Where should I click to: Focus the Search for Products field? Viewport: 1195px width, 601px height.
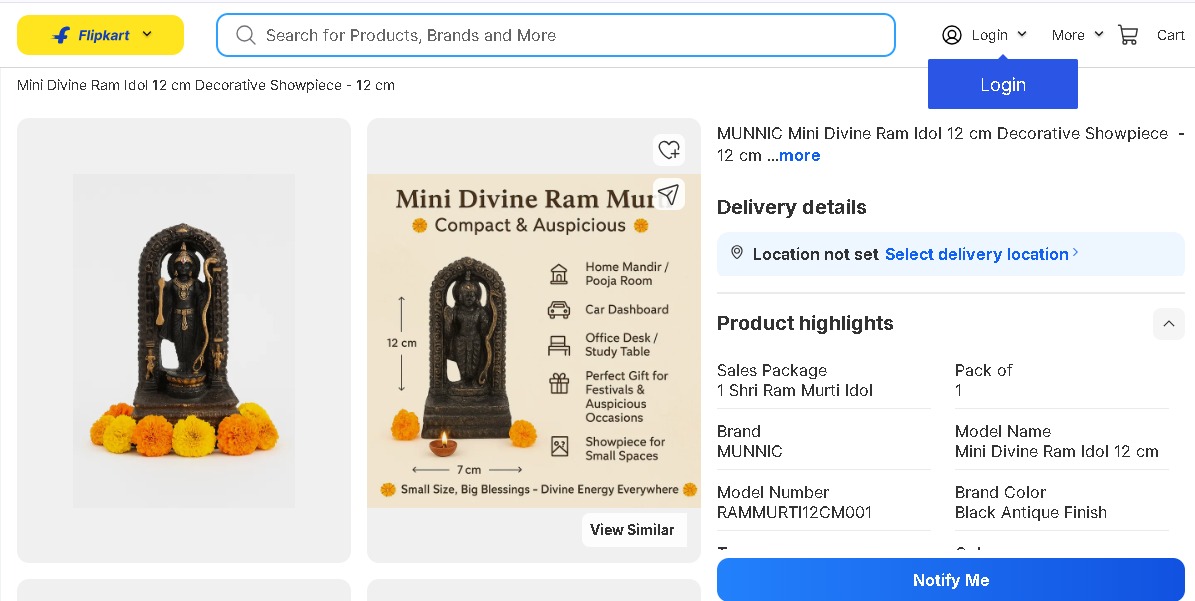point(556,35)
